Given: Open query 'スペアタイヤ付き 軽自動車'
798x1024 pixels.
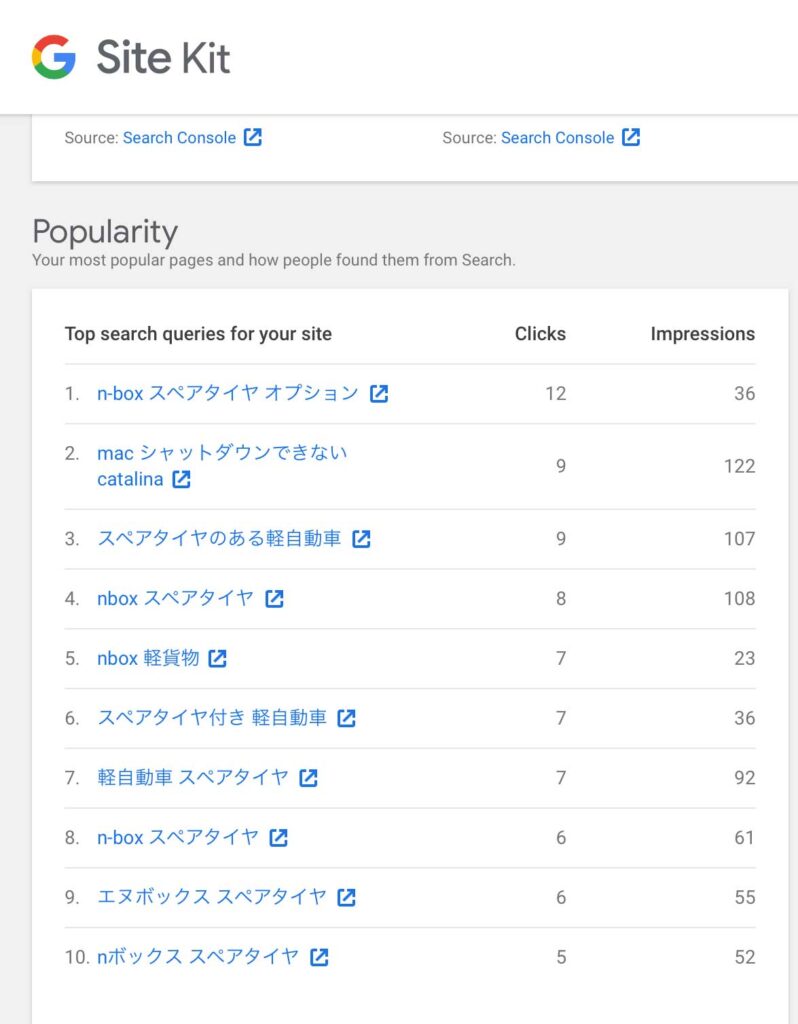Looking at the screenshot, I should click(212, 718).
